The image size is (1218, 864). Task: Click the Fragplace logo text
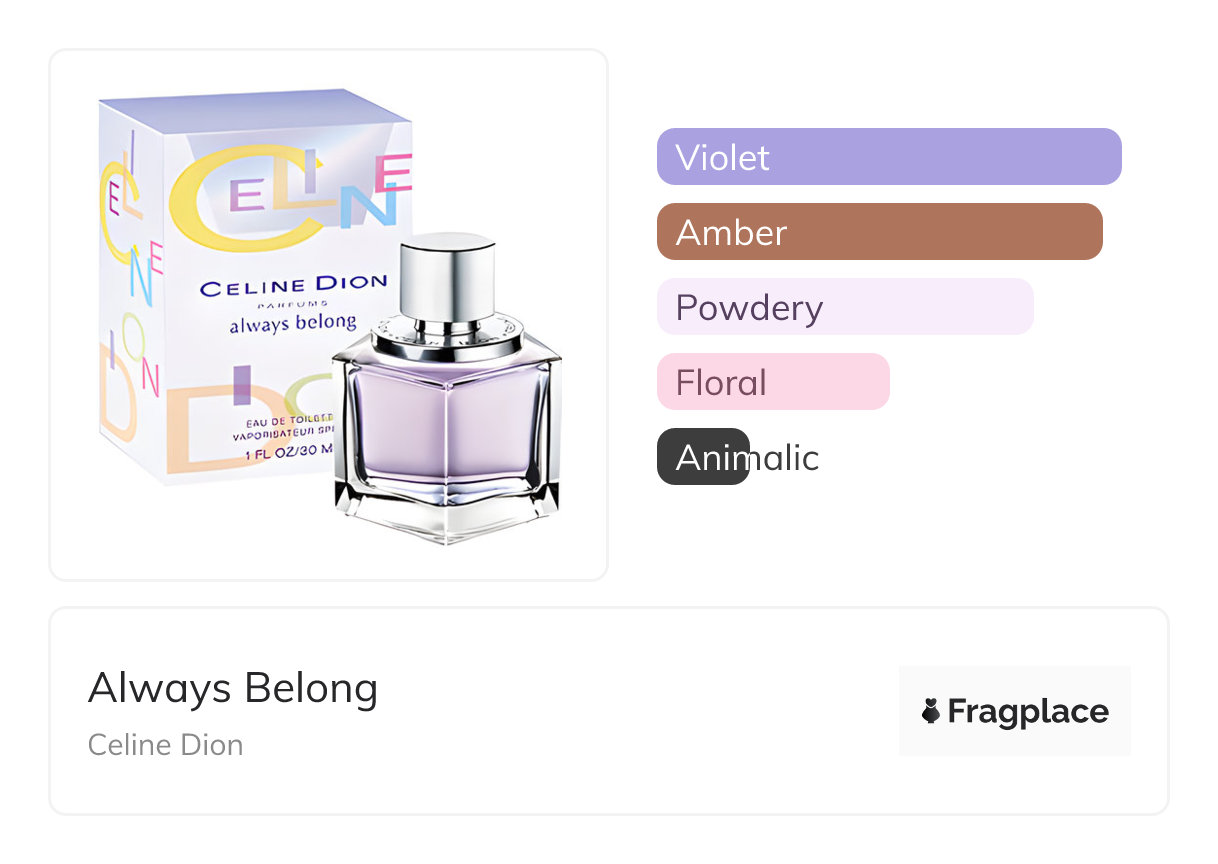1027,712
